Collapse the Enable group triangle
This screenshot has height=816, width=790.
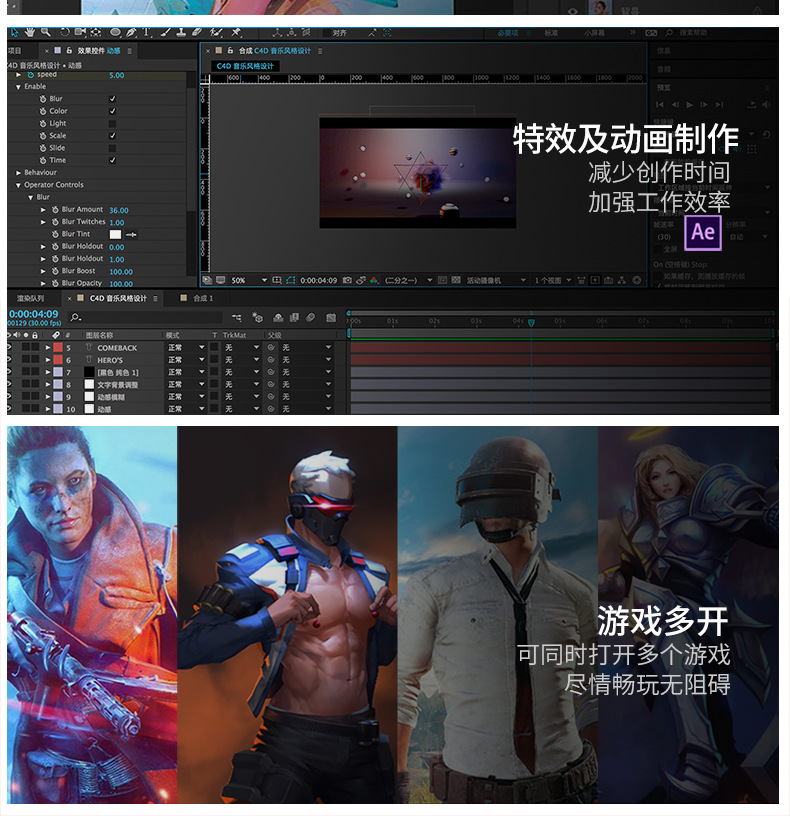[x=18, y=87]
